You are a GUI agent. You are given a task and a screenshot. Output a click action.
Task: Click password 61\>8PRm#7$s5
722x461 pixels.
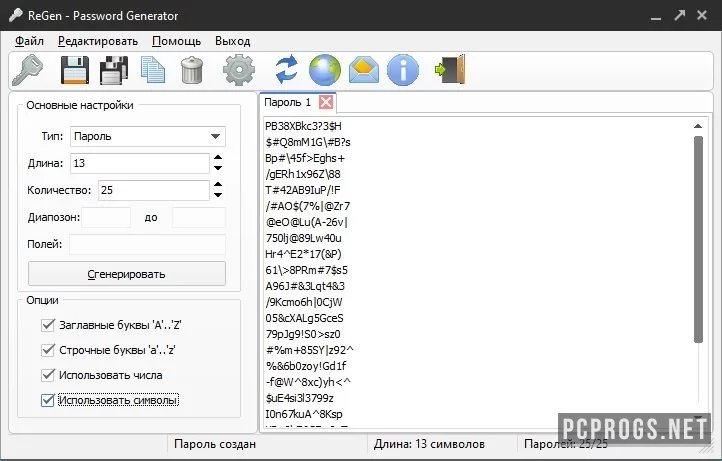(x=307, y=270)
